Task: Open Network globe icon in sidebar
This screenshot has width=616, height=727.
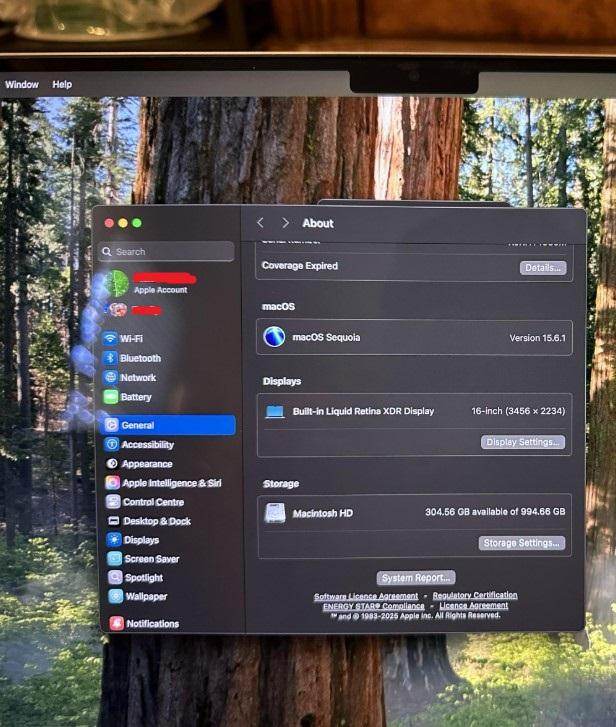Action: [x=110, y=377]
